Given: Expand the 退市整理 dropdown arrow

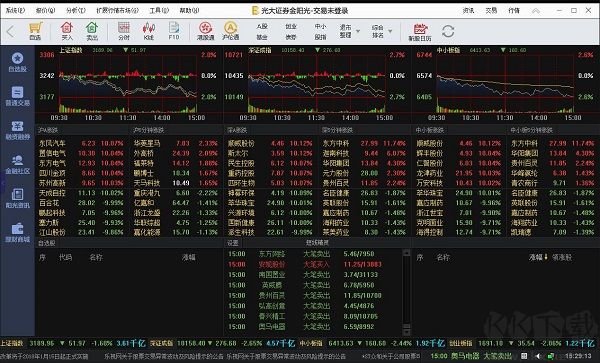Looking at the screenshot, I should point(358,31).
